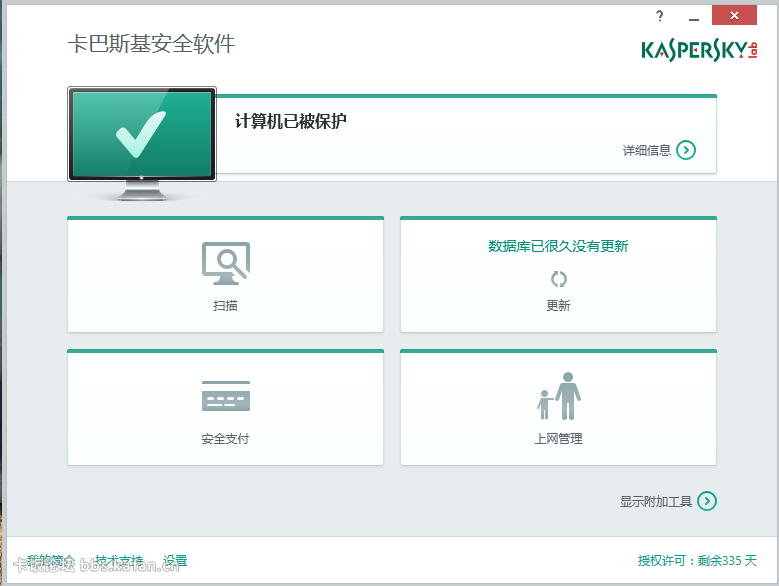Click the 更新 (Update) circular arrows icon
The width and height of the screenshot is (779, 586).
pyautogui.click(x=558, y=279)
